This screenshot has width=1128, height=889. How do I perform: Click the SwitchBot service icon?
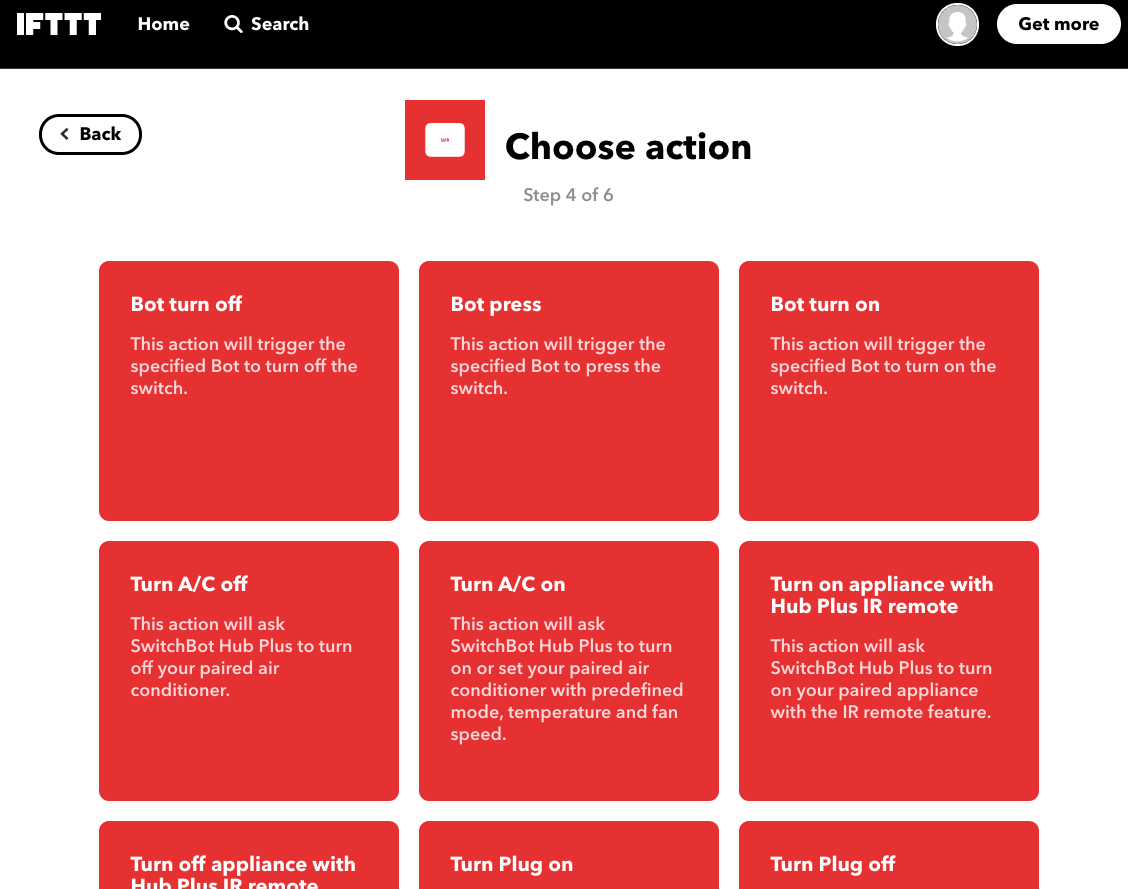[x=445, y=140]
